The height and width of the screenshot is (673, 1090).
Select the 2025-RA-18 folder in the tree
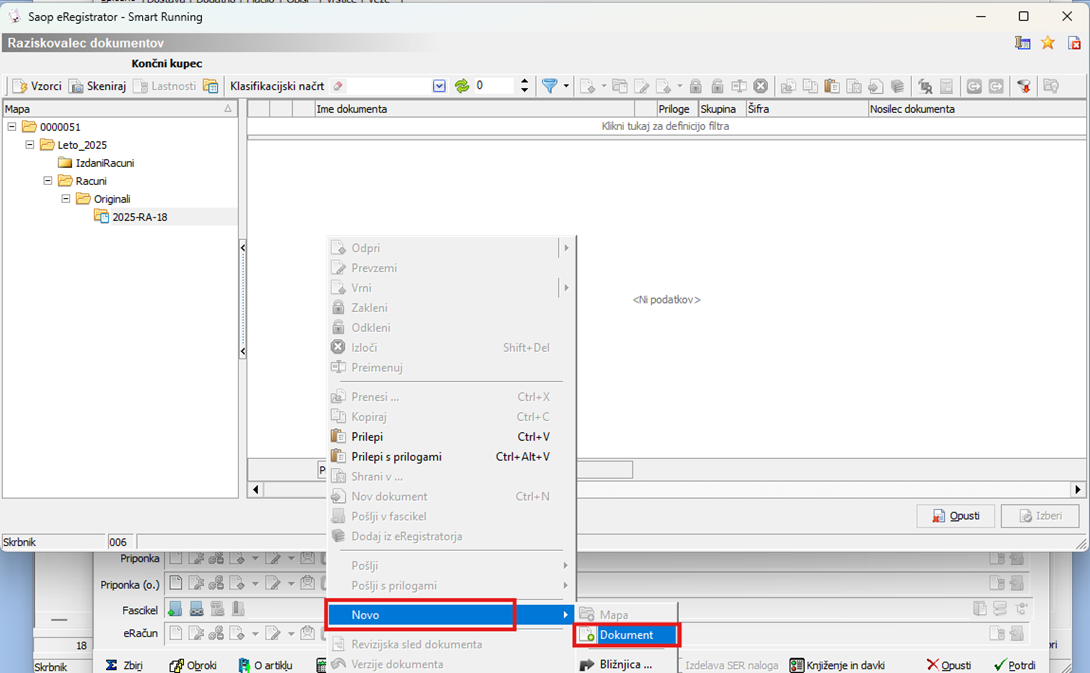coord(140,217)
